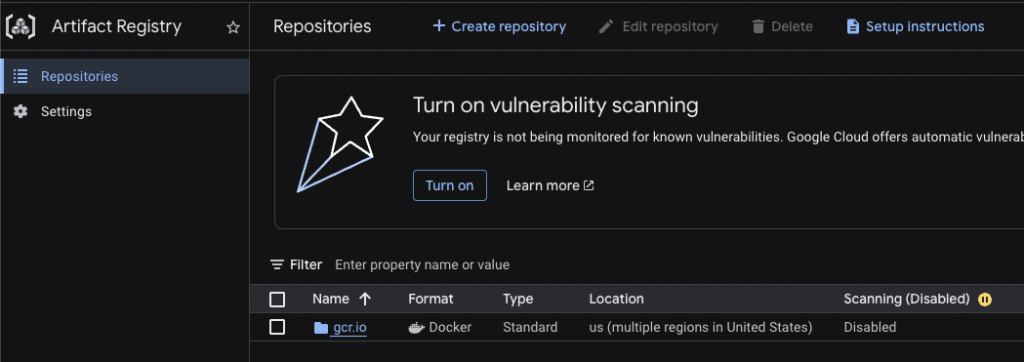Click Turn on for vulnerability scanning
1024x362 pixels.
pyautogui.click(x=450, y=186)
